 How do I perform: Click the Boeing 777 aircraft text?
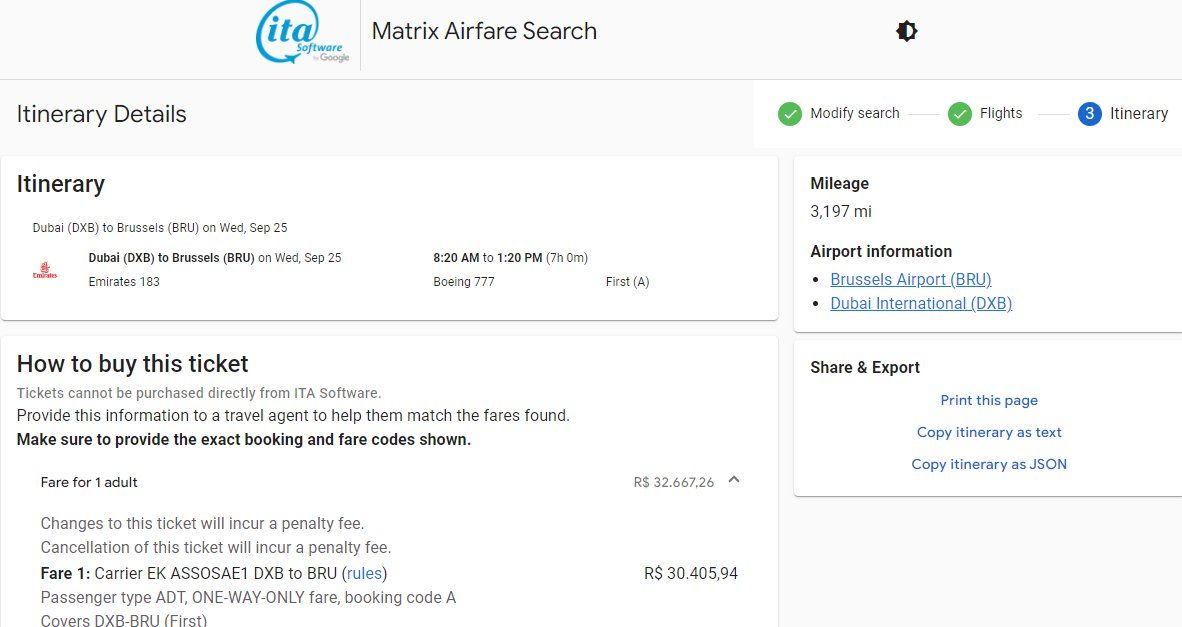pos(464,282)
